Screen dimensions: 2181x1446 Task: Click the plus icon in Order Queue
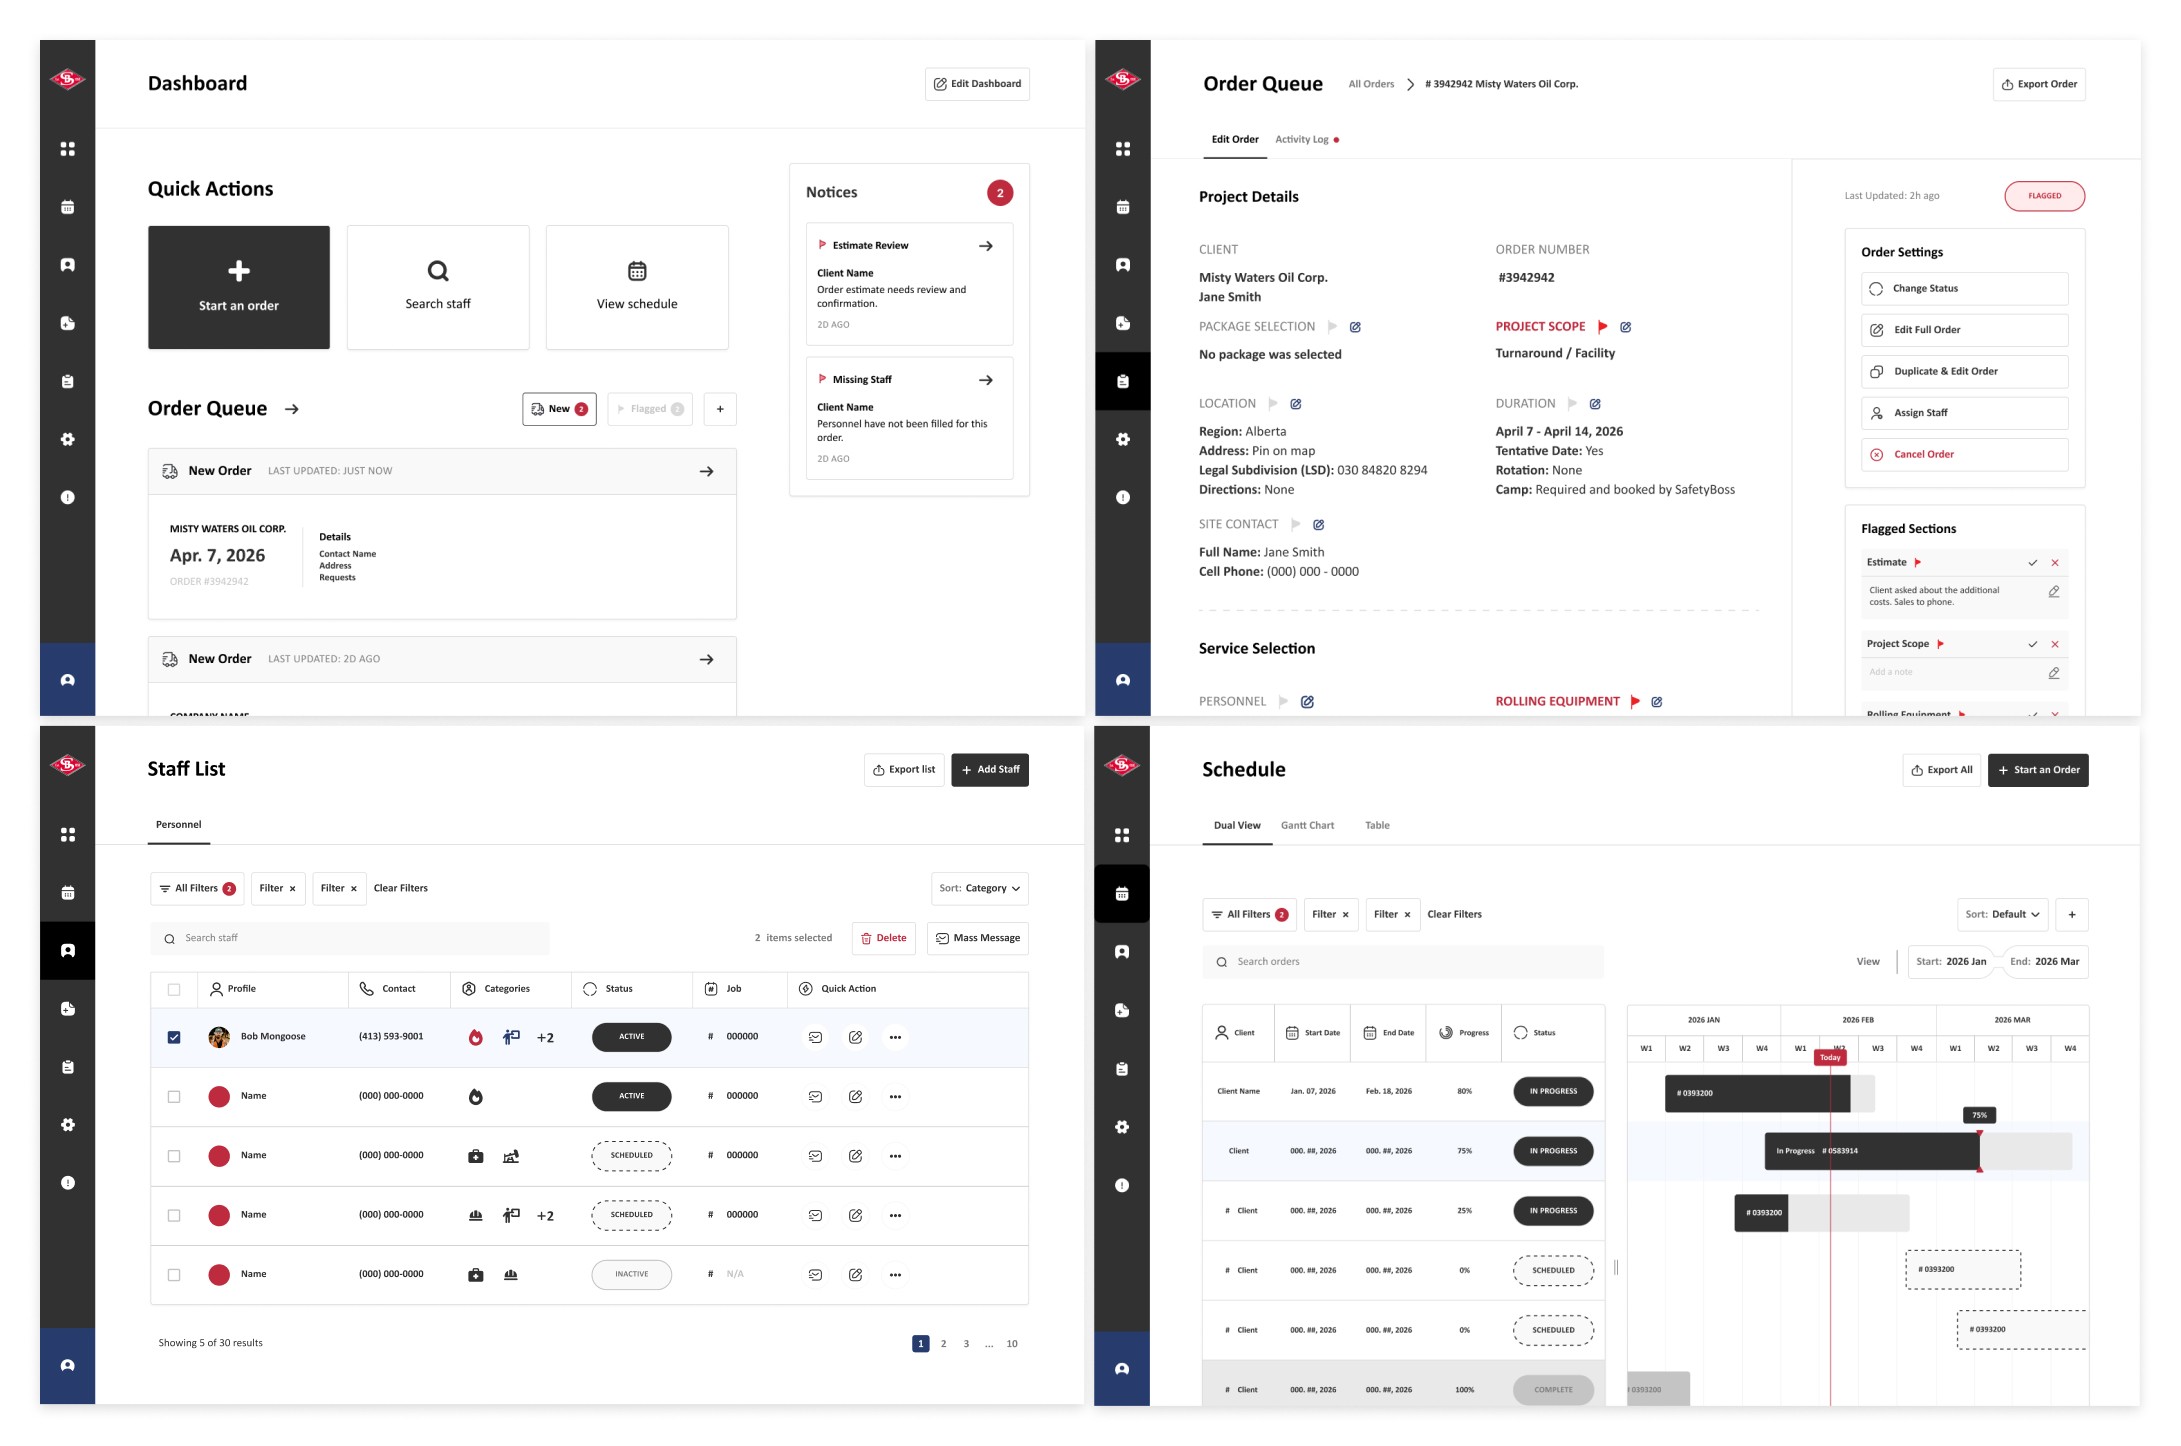pos(720,409)
